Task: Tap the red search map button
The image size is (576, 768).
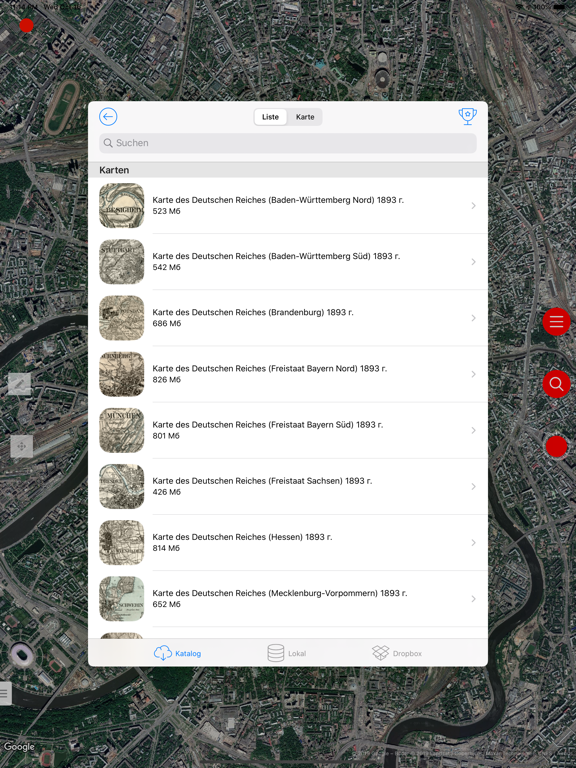Action: point(556,384)
